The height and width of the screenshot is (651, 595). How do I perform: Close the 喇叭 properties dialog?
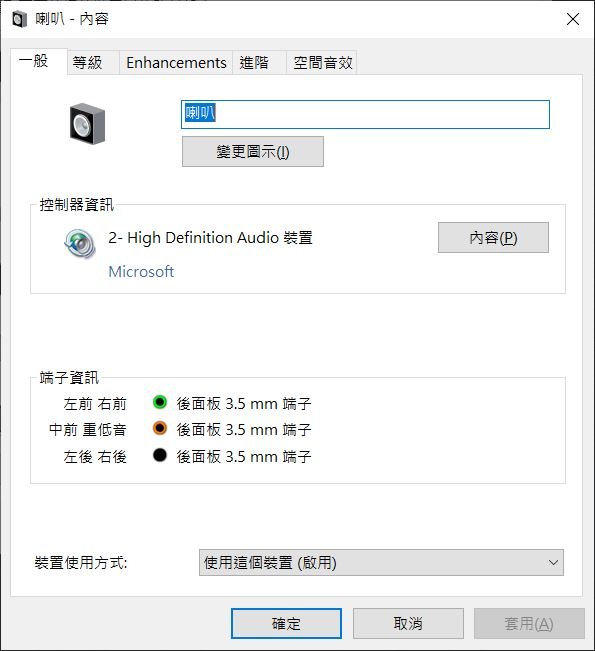tap(573, 19)
